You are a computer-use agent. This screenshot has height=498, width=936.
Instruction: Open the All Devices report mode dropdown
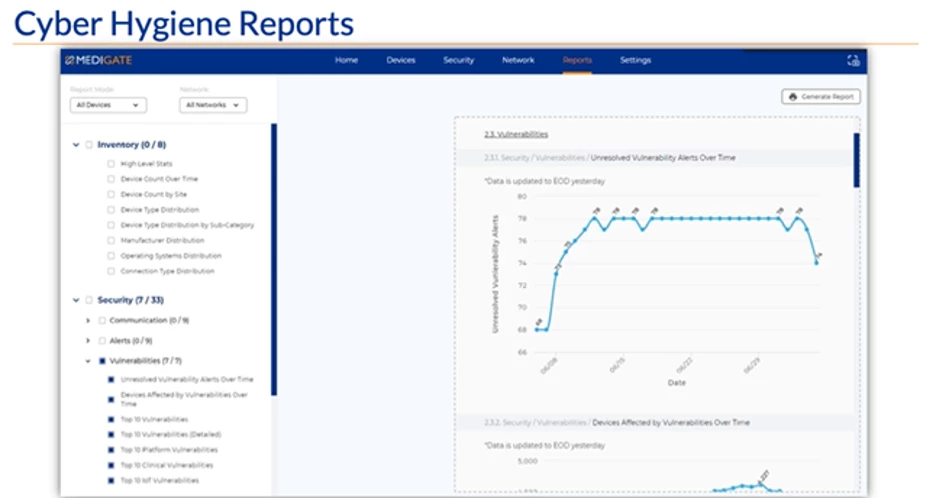pos(109,105)
